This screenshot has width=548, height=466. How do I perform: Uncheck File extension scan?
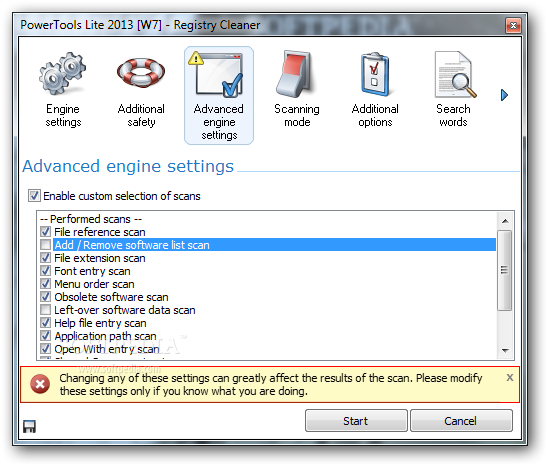(x=45, y=258)
